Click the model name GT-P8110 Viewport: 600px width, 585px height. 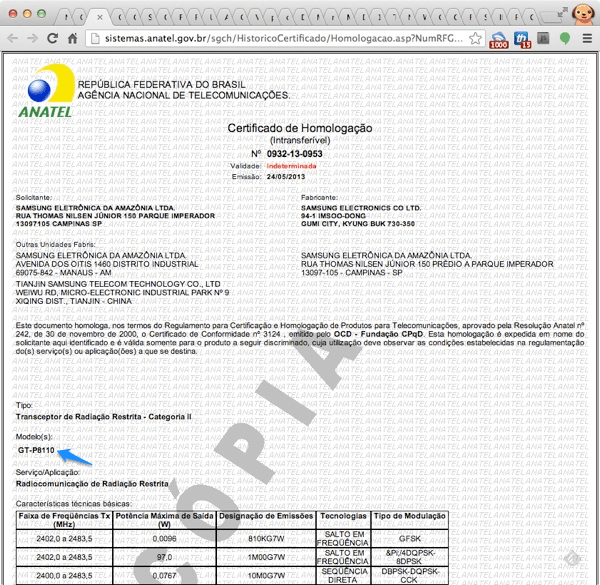click(36, 450)
